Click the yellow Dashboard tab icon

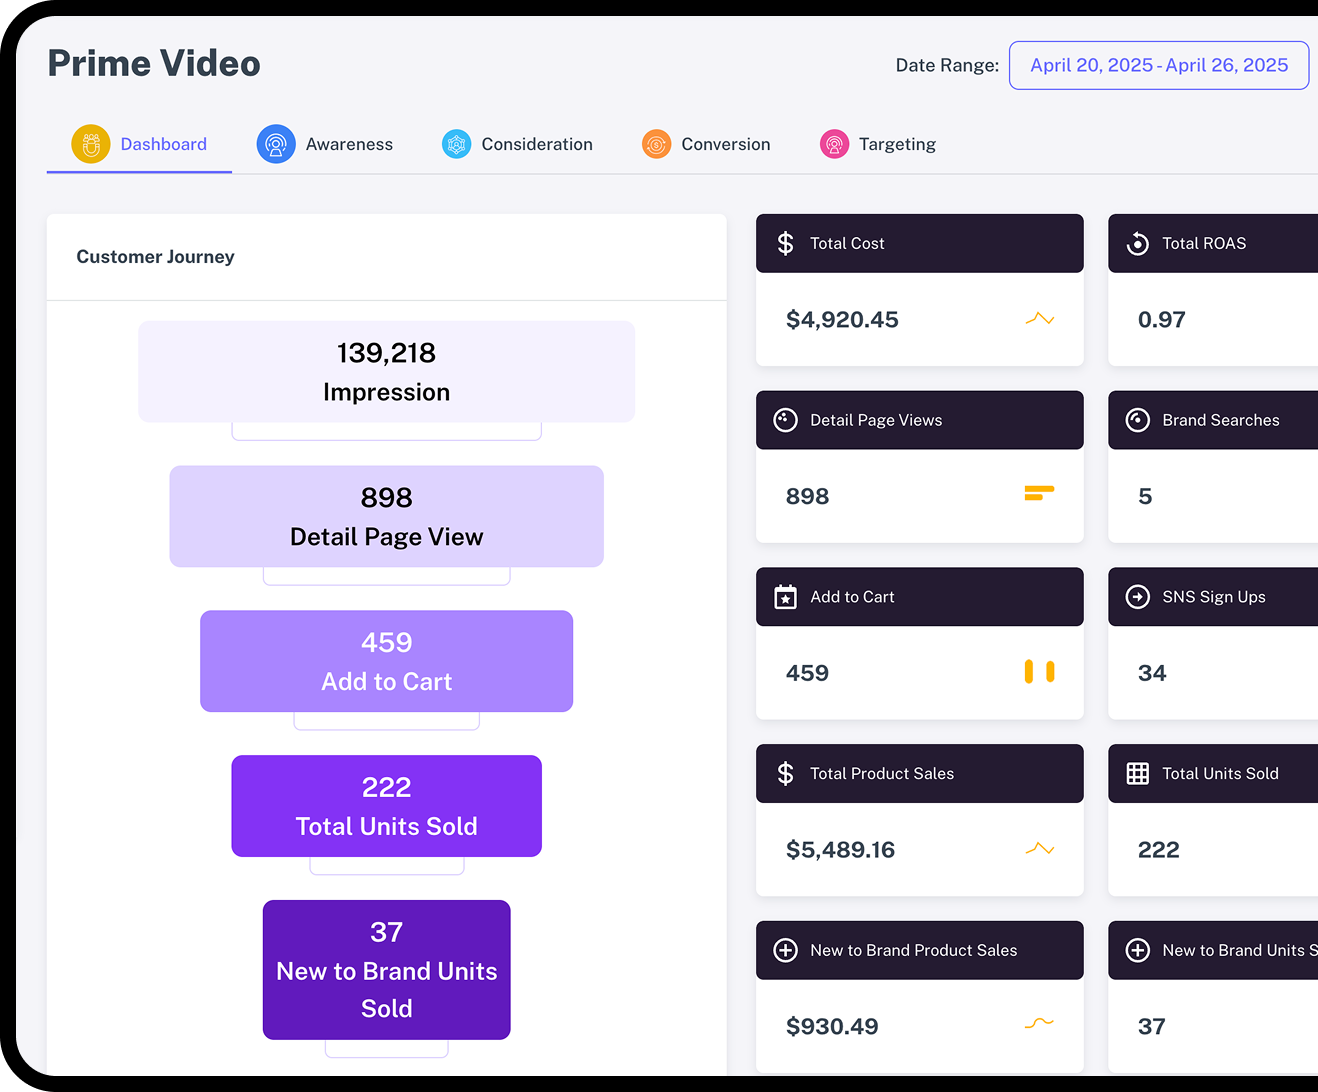(91, 144)
